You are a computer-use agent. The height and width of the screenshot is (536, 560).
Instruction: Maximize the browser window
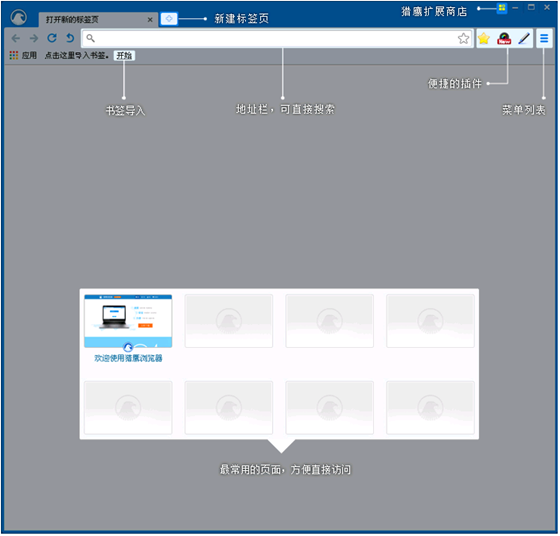click(x=531, y=7)
